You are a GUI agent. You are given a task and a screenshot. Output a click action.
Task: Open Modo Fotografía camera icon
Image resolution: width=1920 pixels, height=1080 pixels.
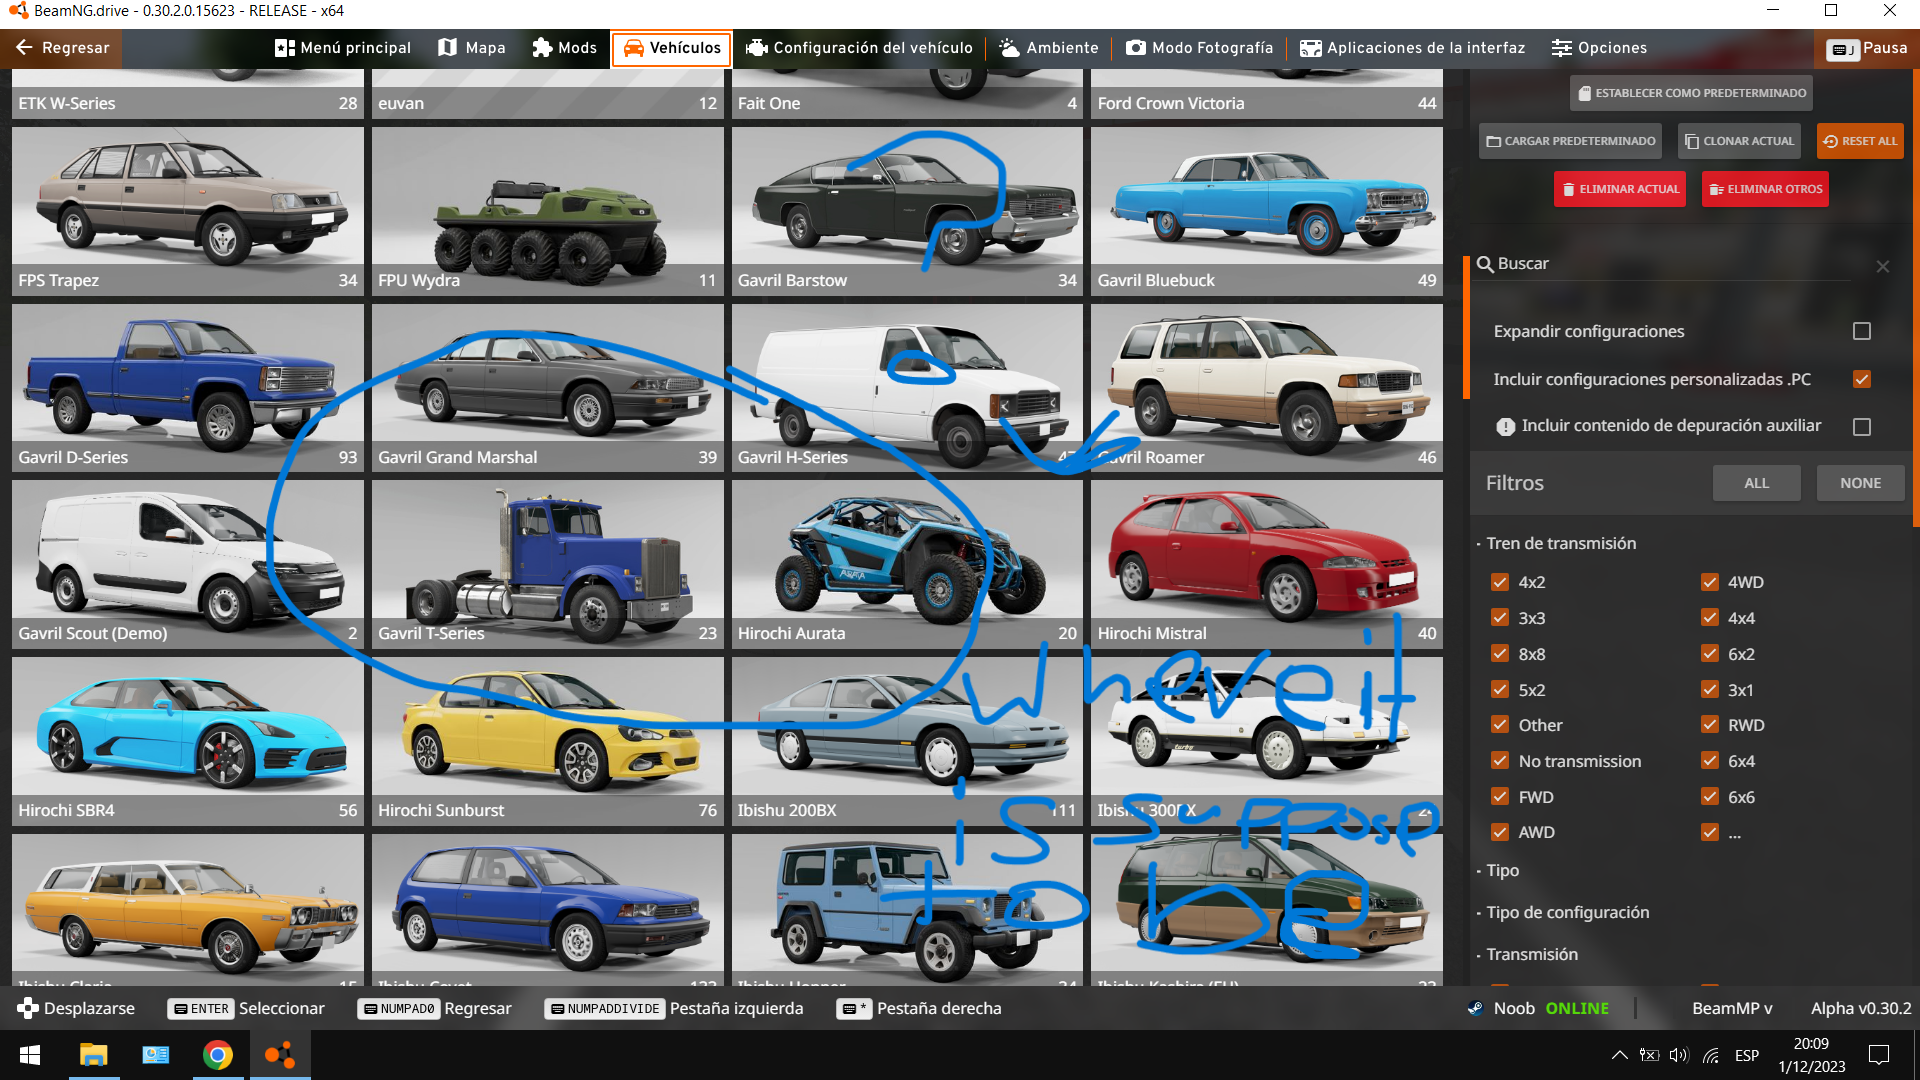[1136, 48]
